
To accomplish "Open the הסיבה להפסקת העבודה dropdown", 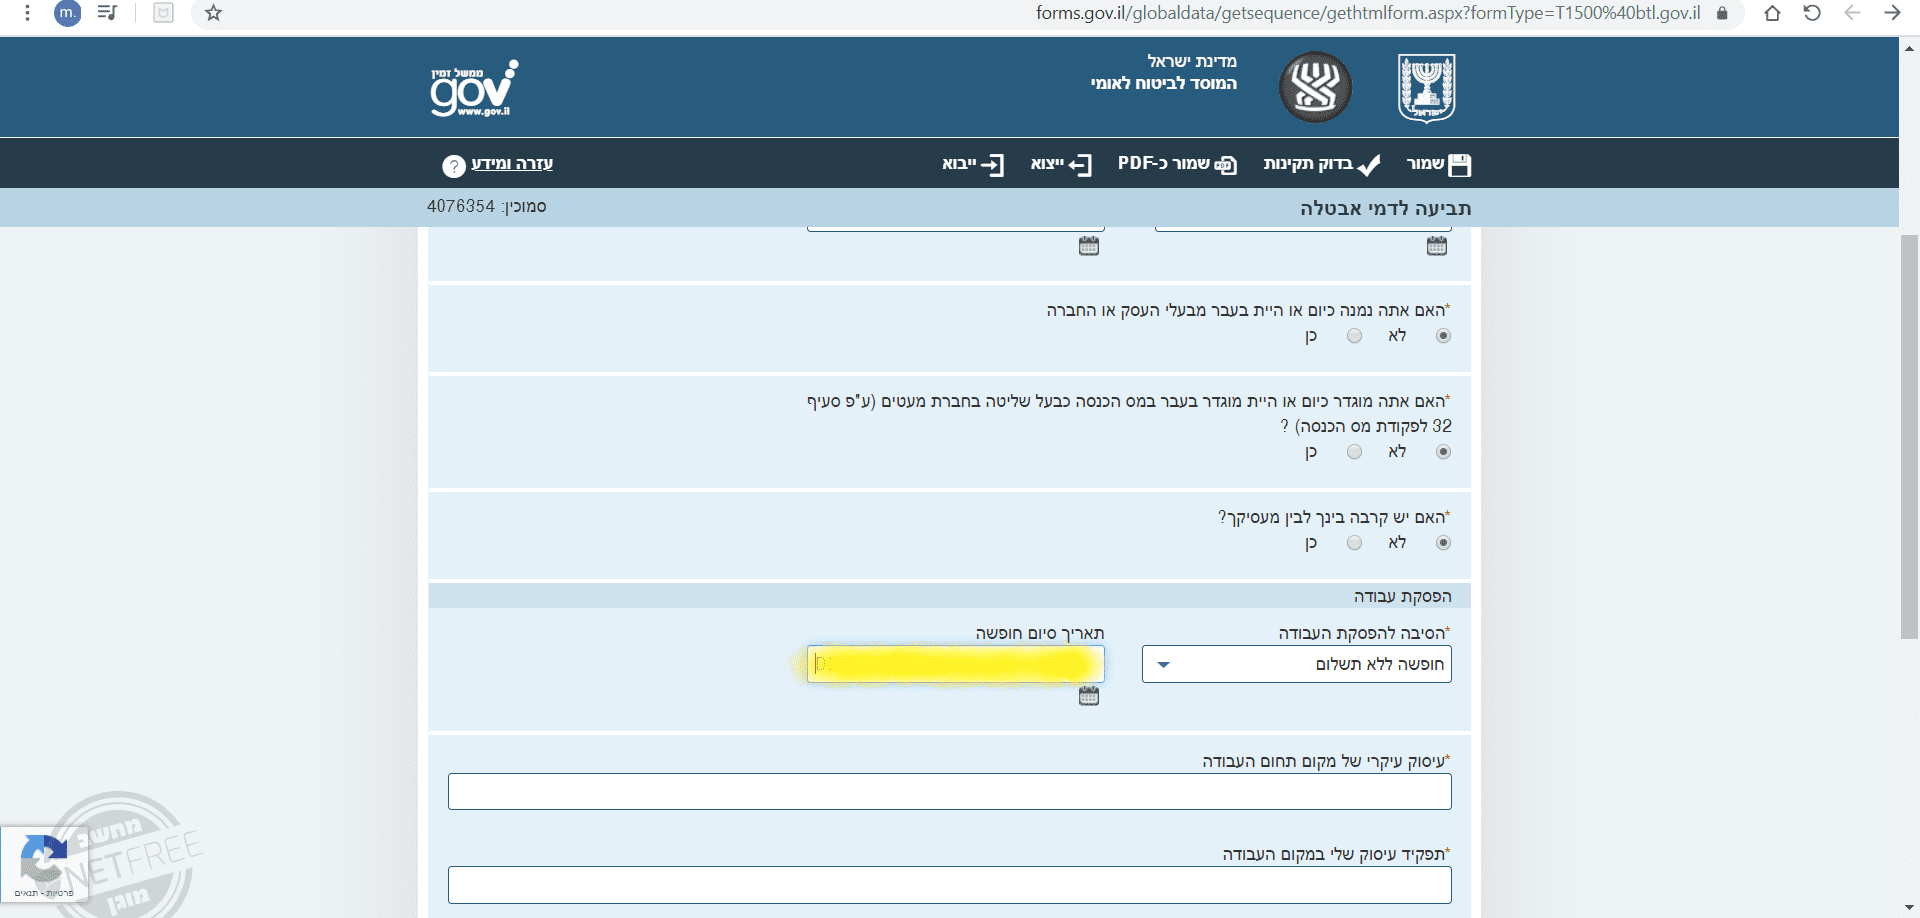I will (x=1297, y=664).
